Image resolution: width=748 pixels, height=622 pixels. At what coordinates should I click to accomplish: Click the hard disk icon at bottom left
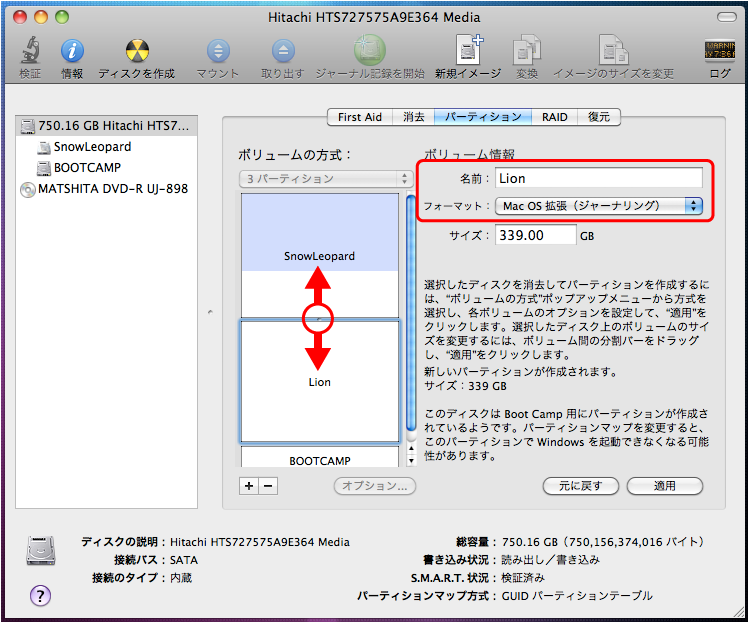point(41,551)
